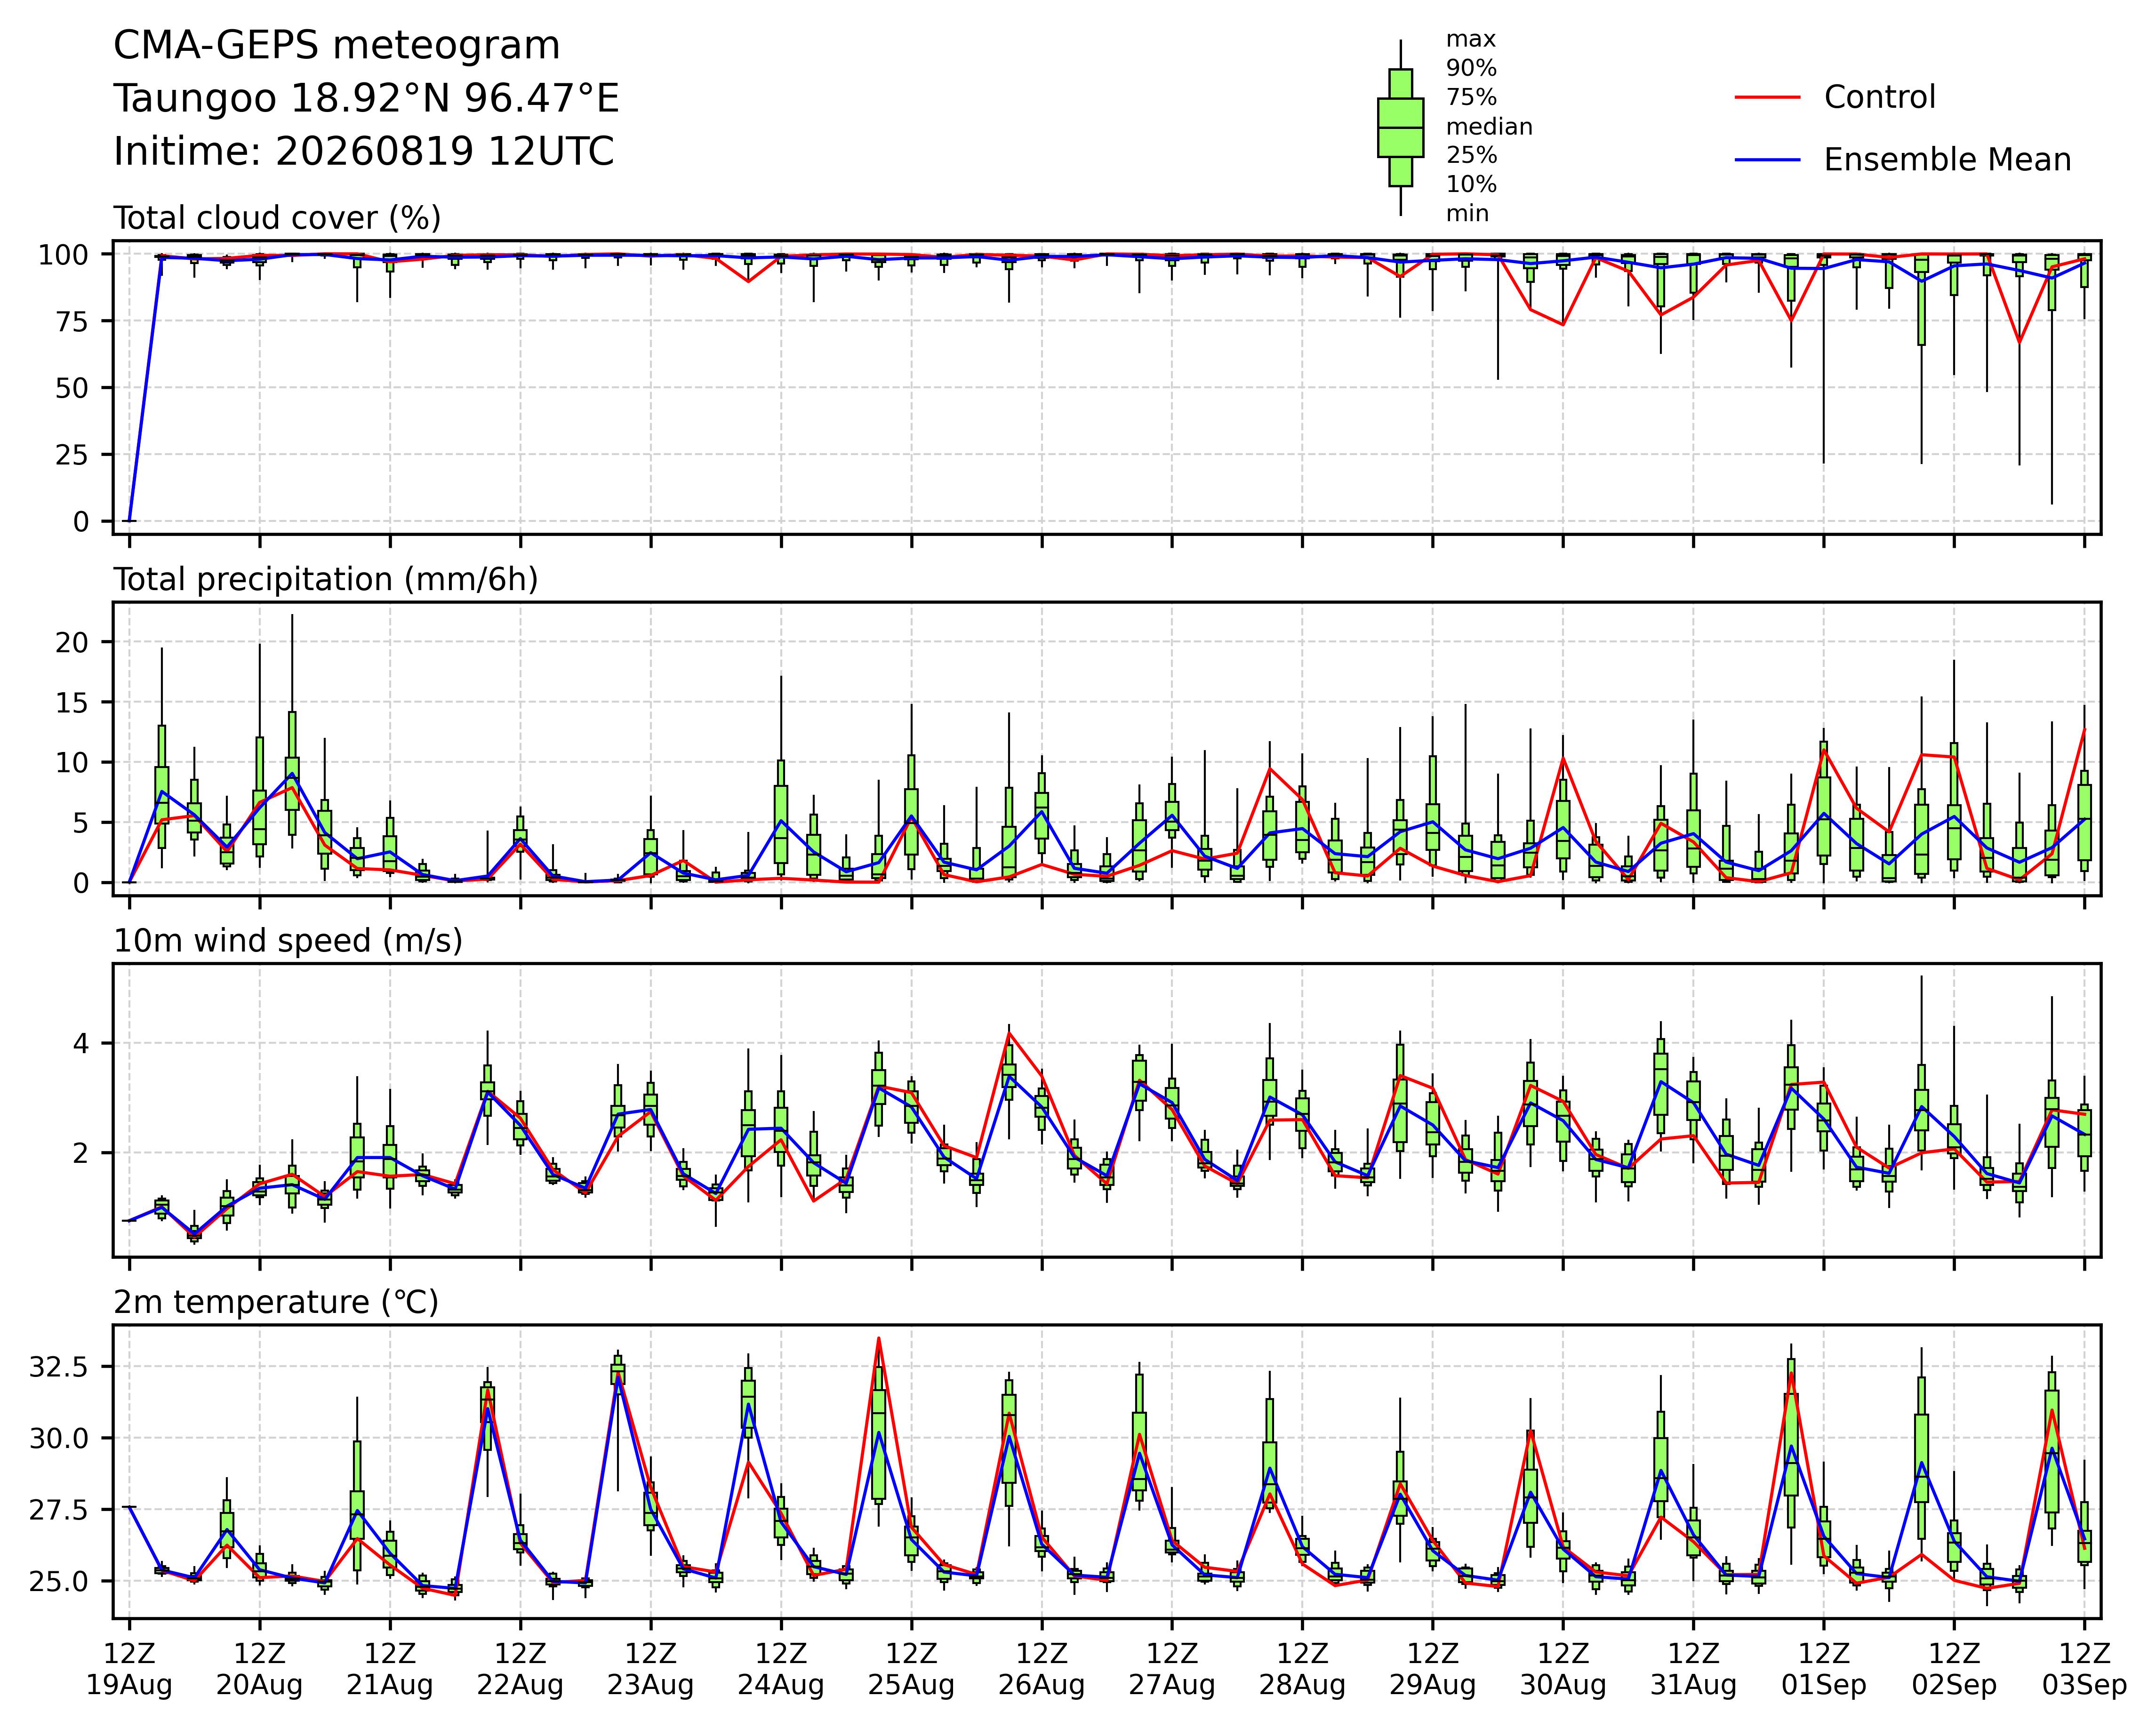
Task: Click the '12Z 21Aug' x-axis label
Action: click(390, 1670)
